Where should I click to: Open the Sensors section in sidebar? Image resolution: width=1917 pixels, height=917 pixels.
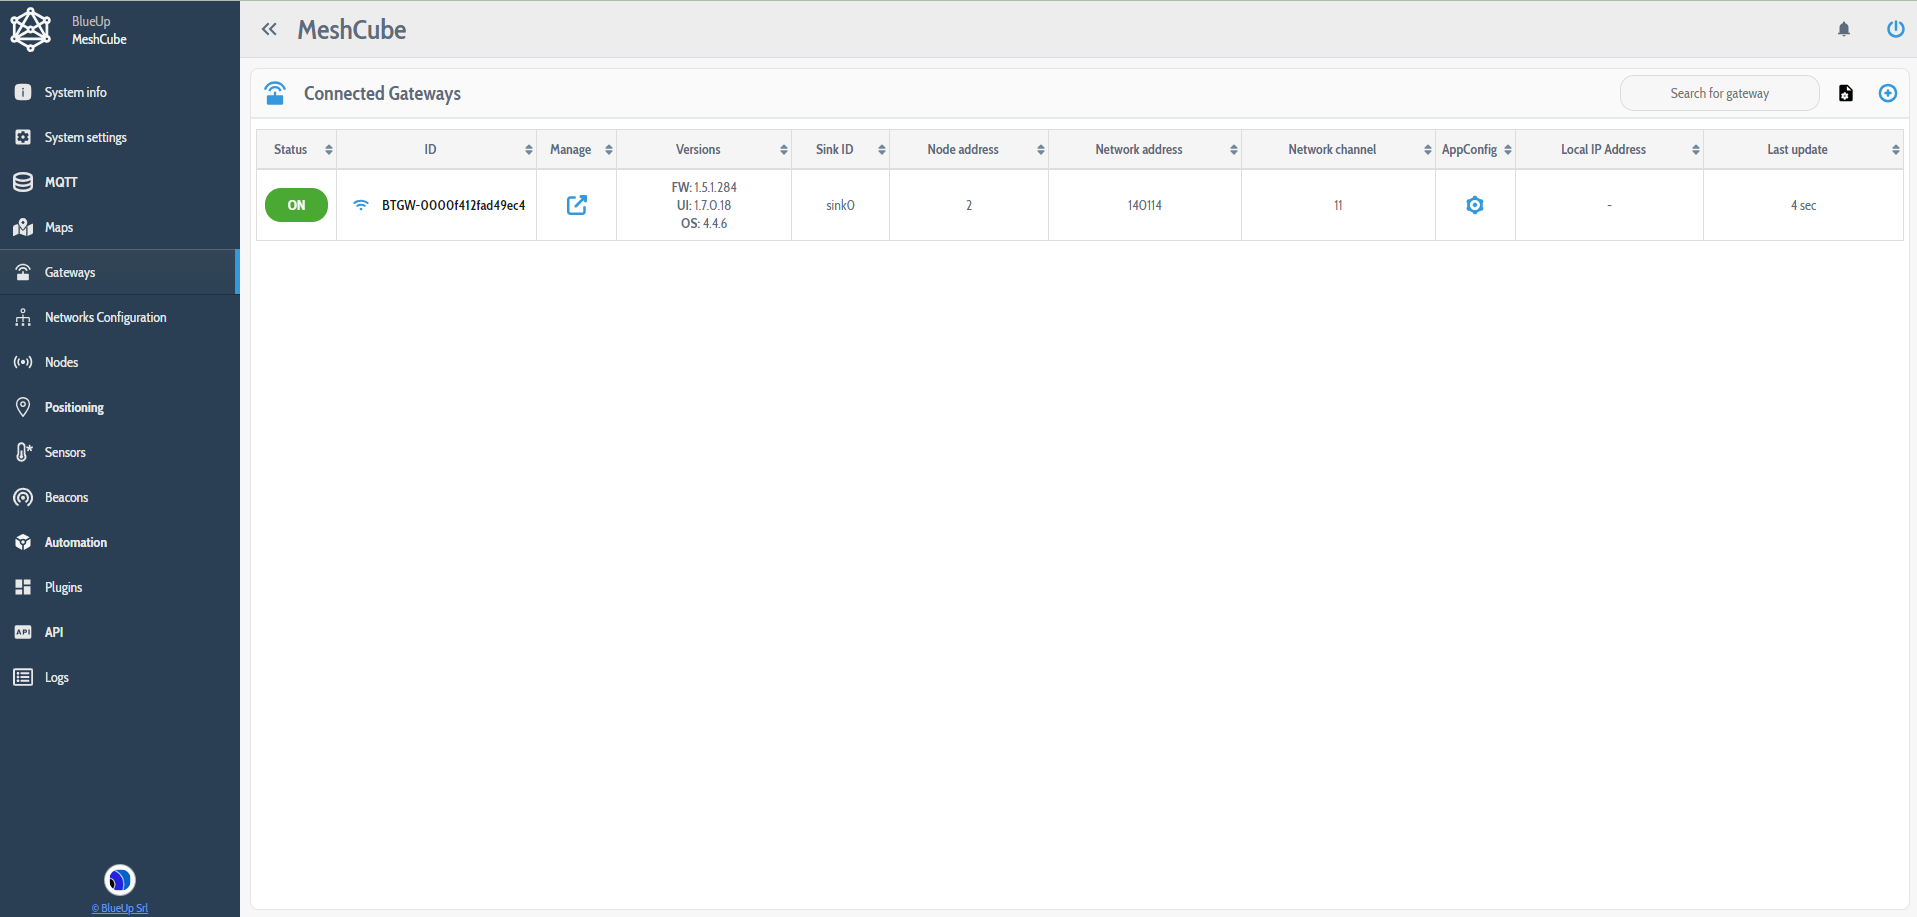coord(65,452)
